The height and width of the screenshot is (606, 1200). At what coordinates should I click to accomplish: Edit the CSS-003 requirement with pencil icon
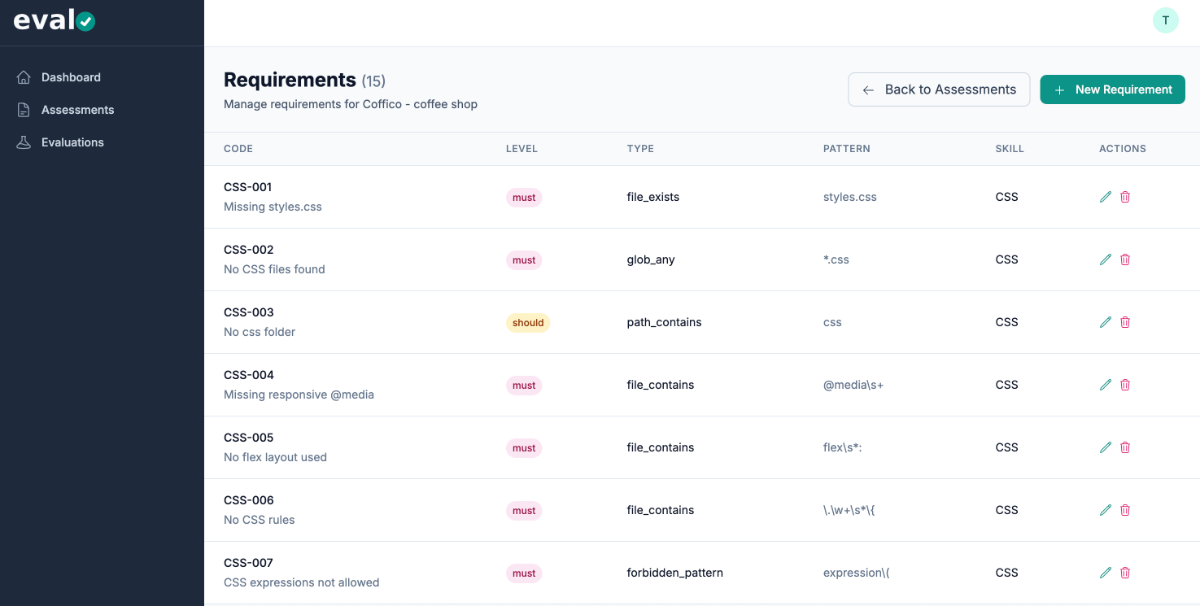click(1105, 322)
